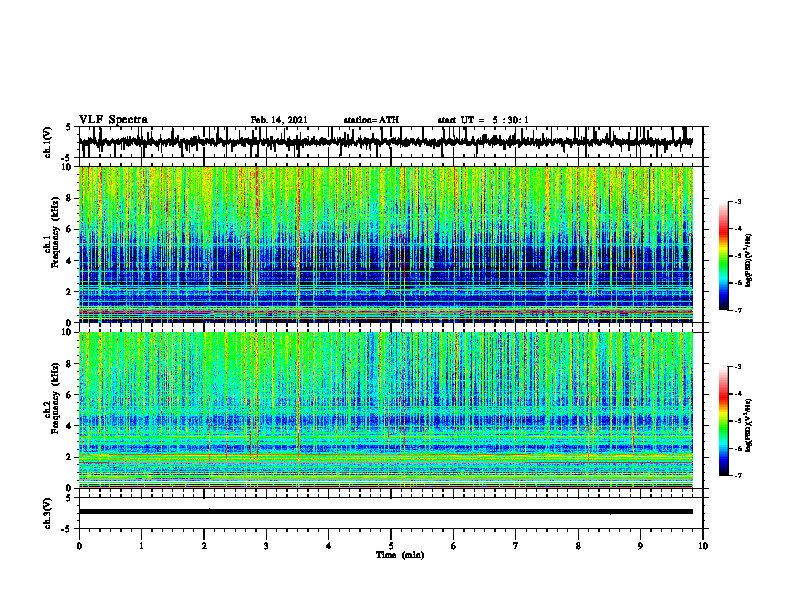Click the ch.1 frequency tick label "4"
This screenshot has height=612, width=792.
click(69, 261)
